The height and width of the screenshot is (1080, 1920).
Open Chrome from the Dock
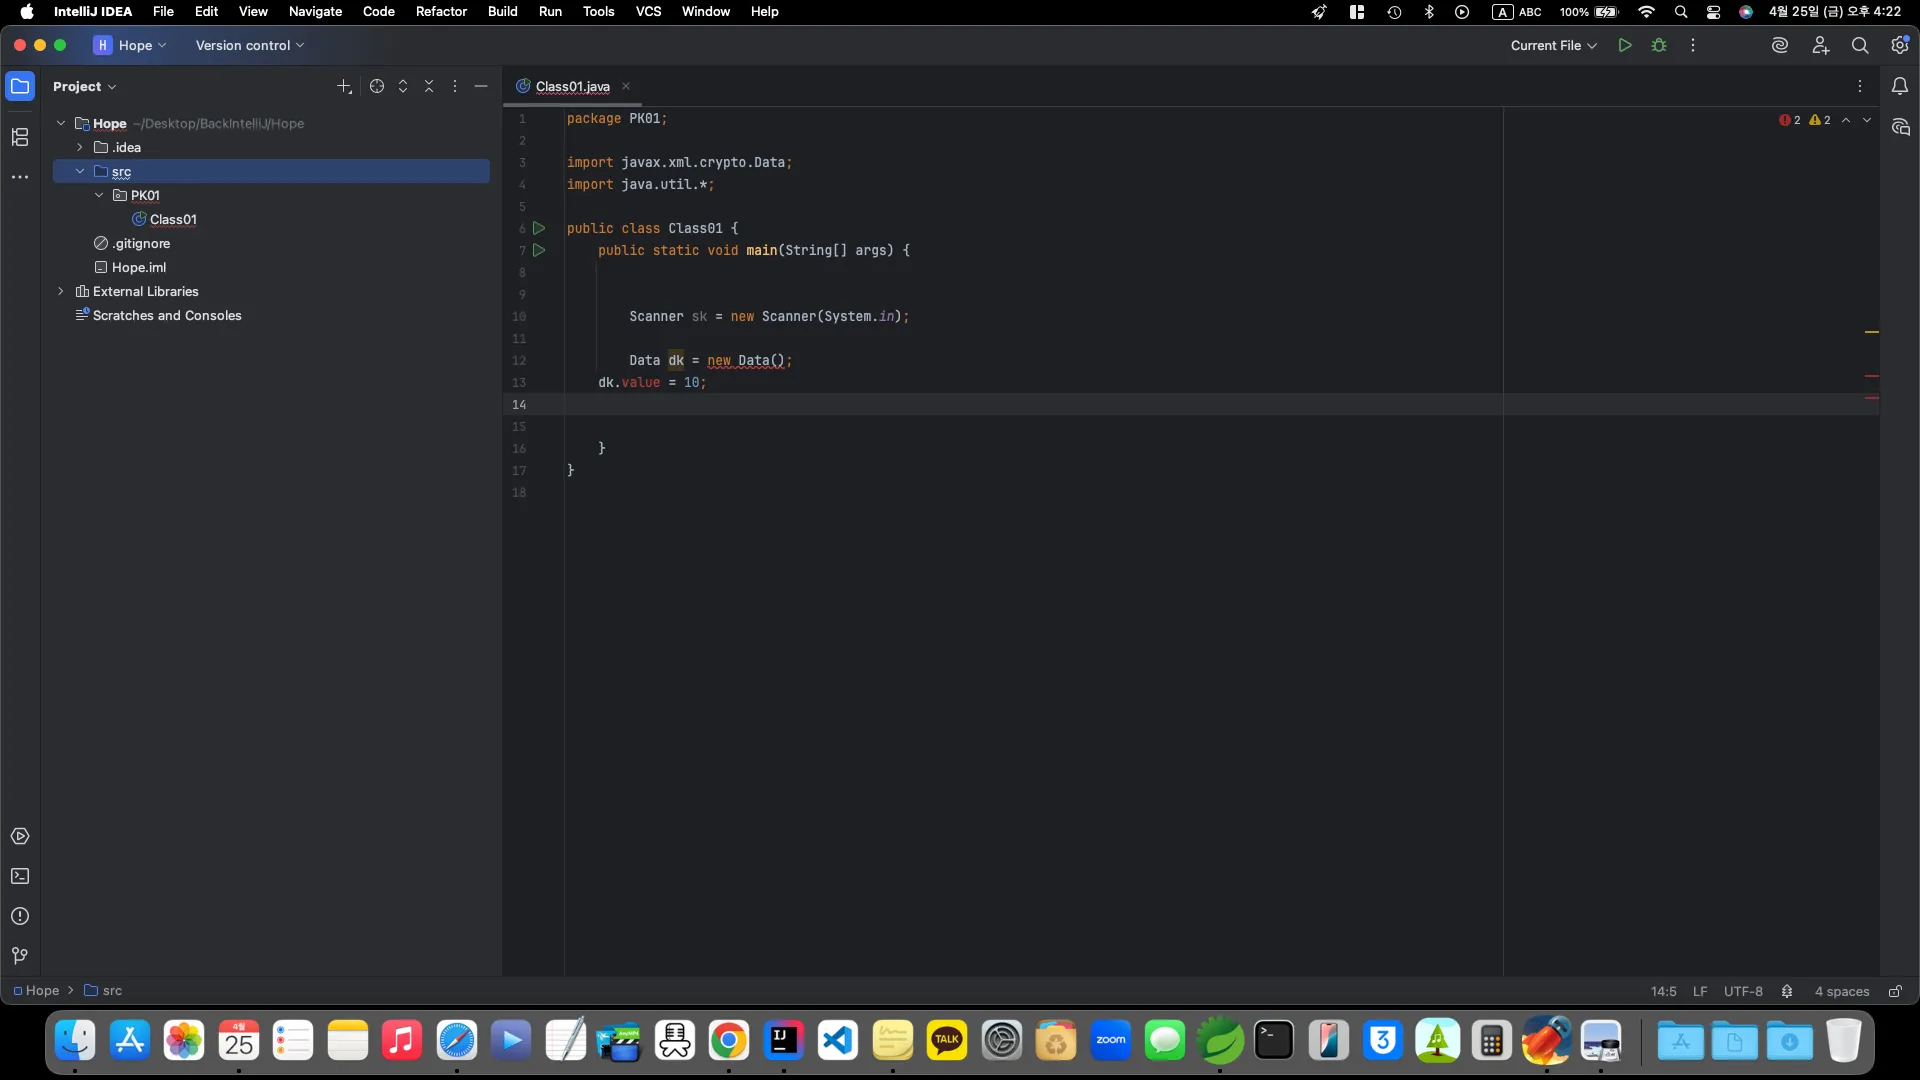729,1041
